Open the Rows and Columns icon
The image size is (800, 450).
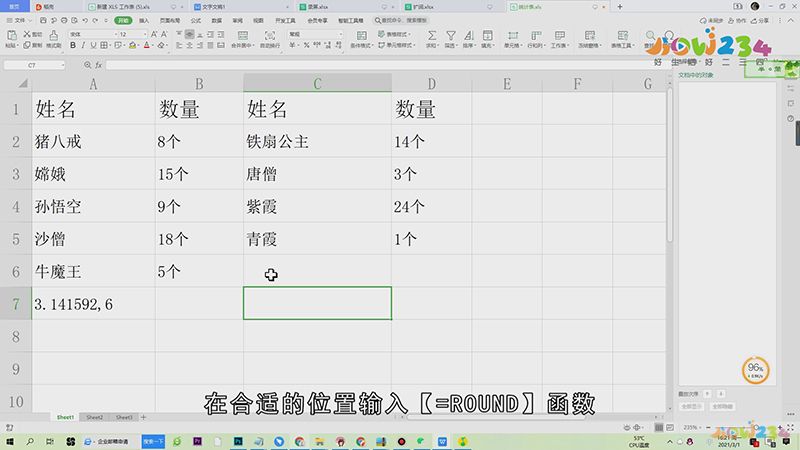coord(536,36)
